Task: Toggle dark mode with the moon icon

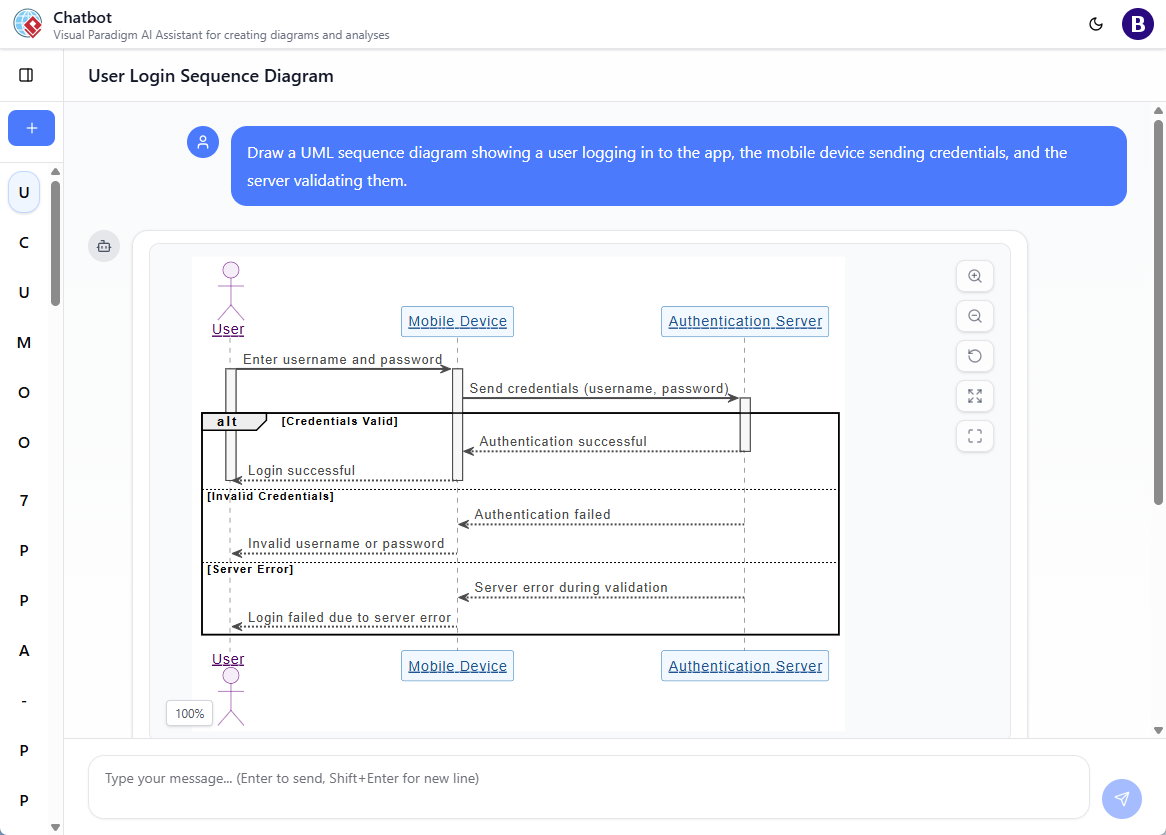Action: coord(1096,24)
